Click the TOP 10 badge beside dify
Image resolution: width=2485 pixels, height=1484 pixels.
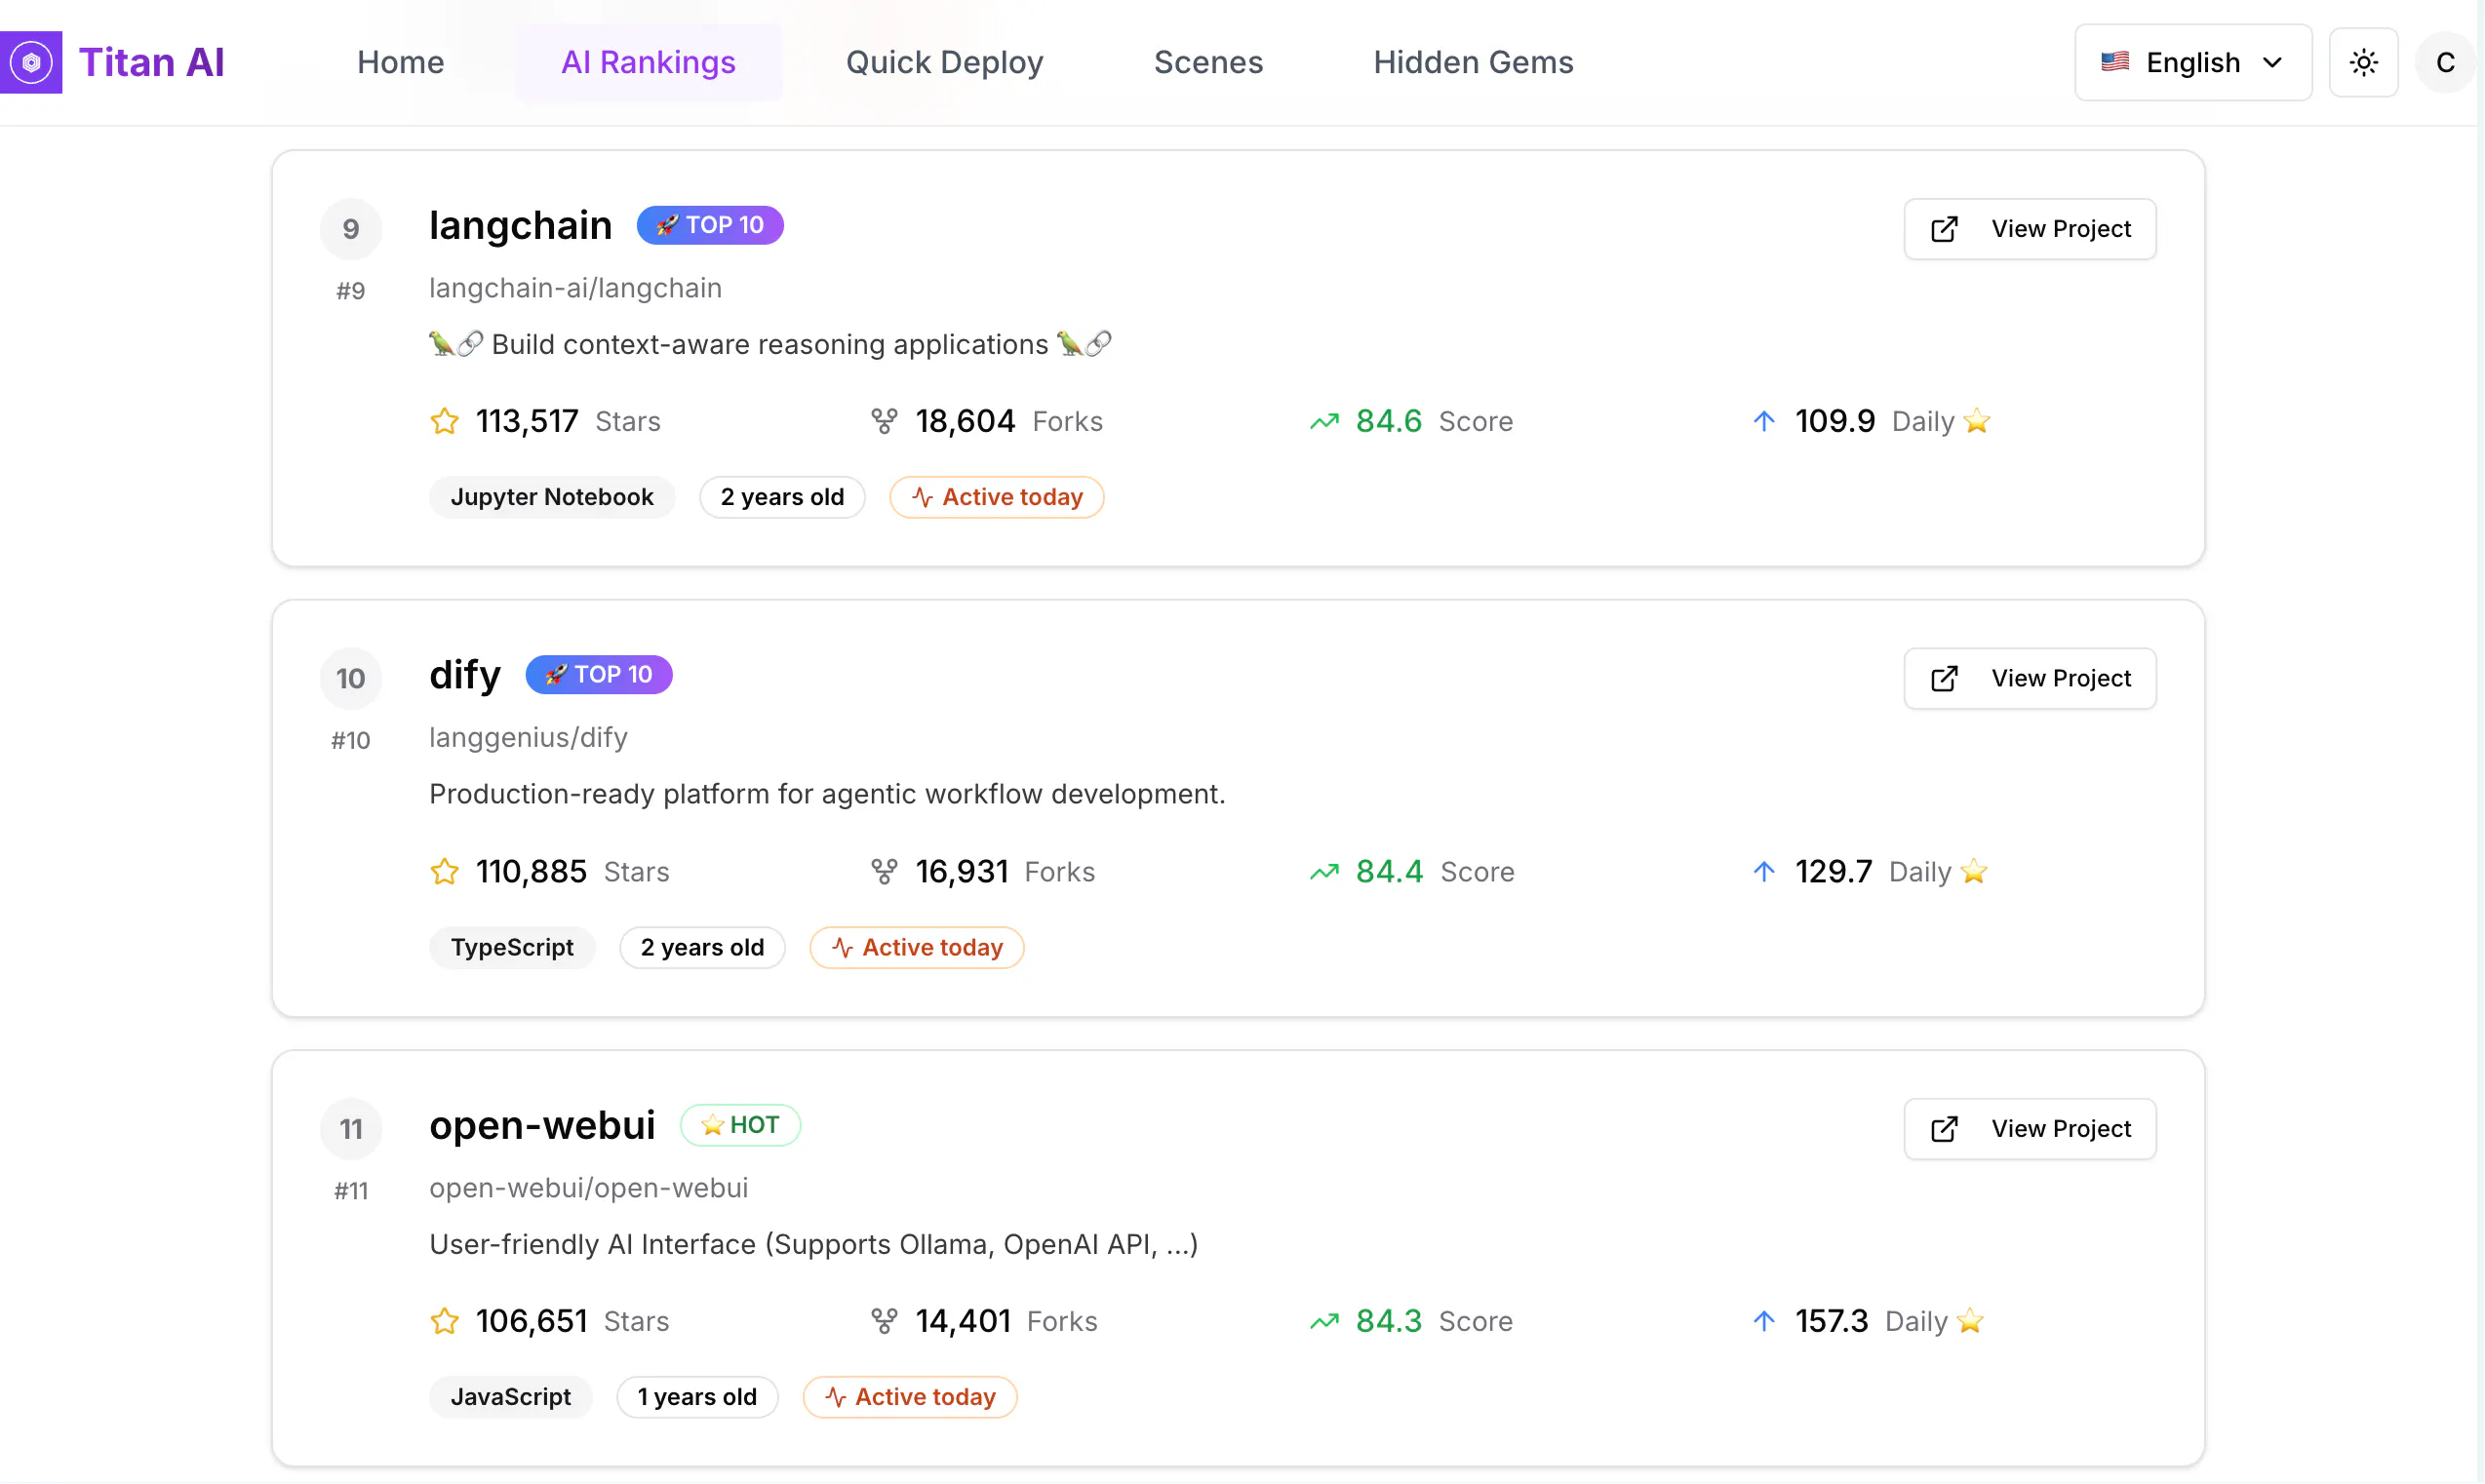[x=599, y=675]
